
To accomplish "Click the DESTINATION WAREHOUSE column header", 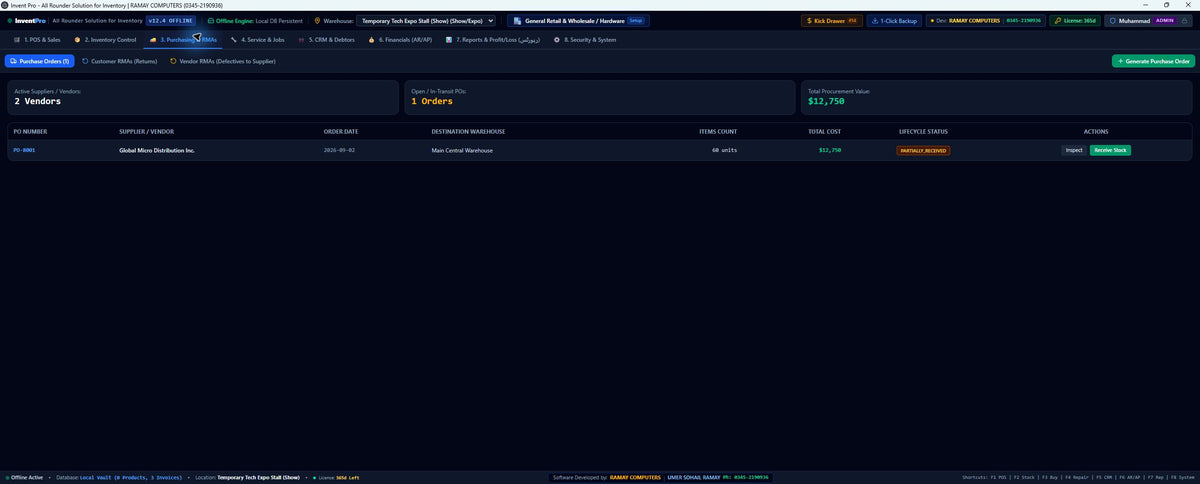I will click(x=468, y=132).
